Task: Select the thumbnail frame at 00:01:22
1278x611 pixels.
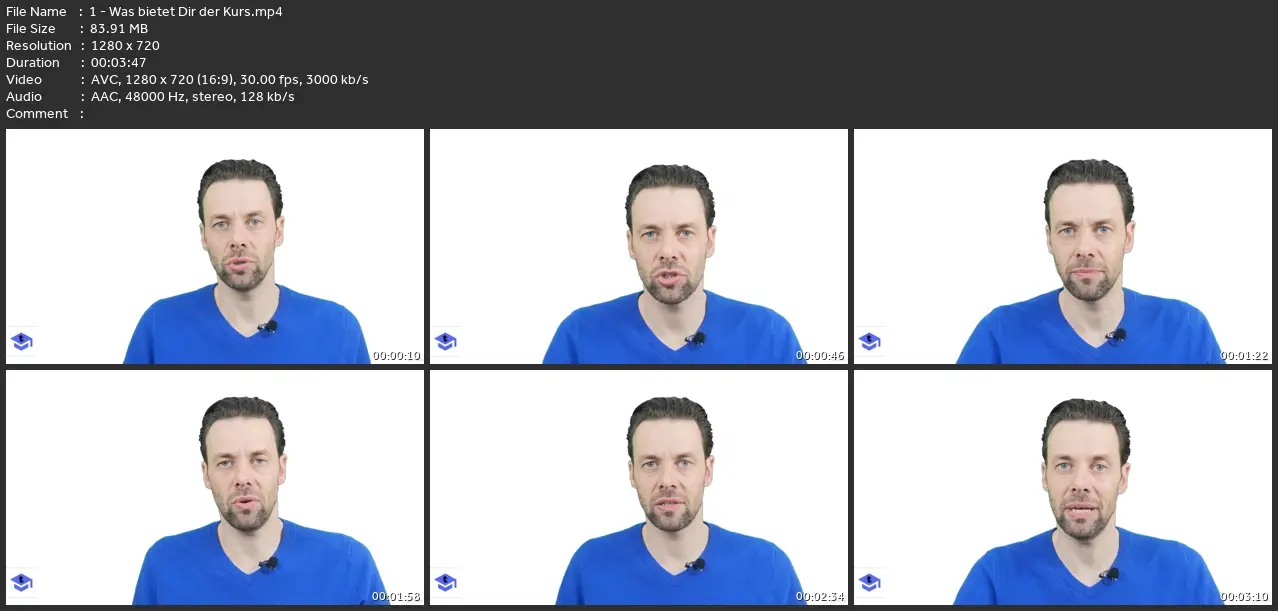Action: (1063, 246)
